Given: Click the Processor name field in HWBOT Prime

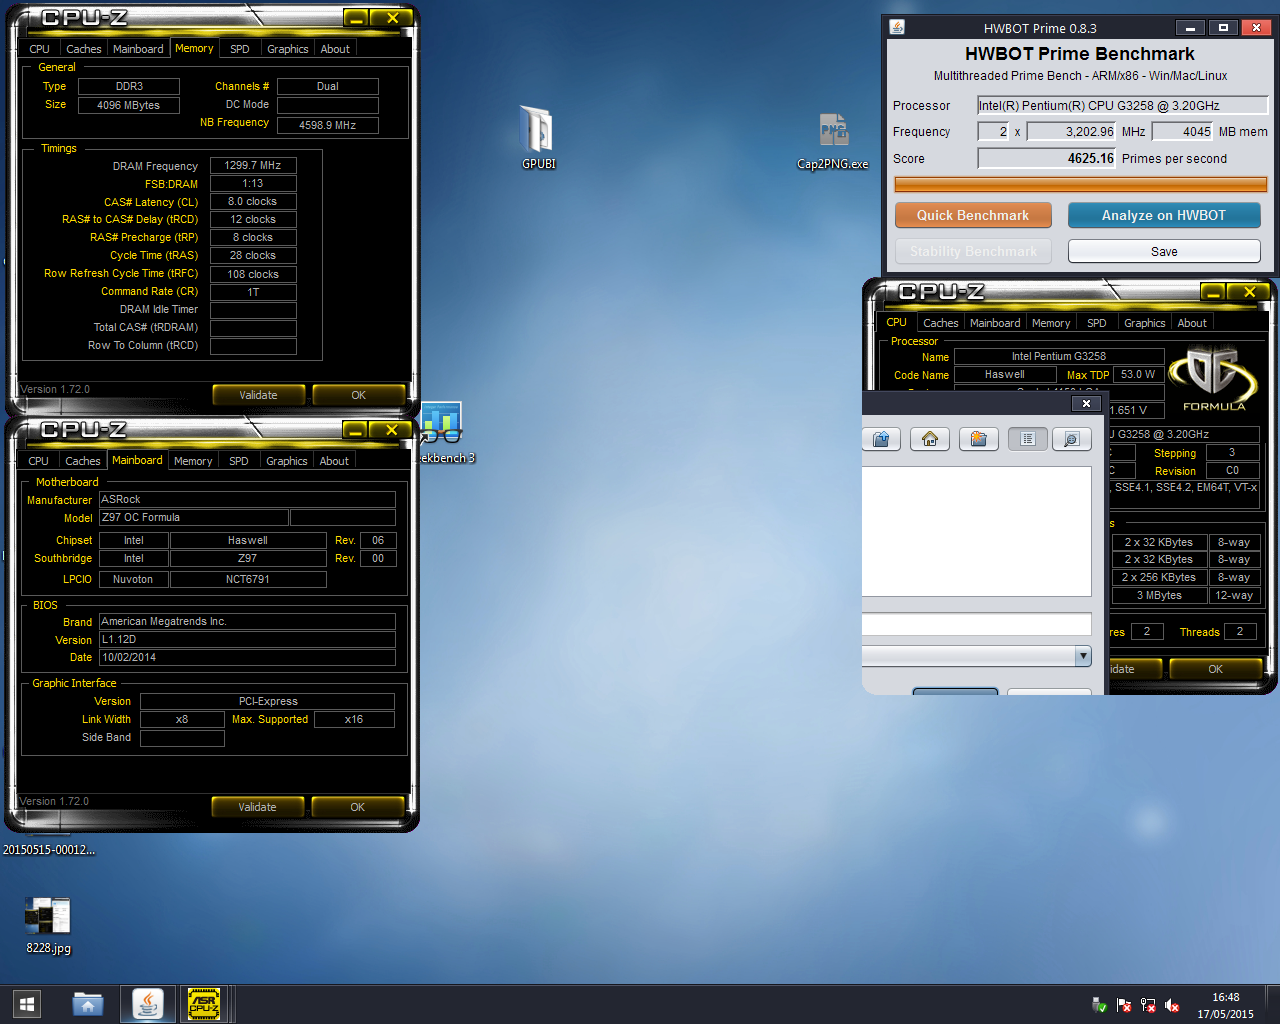Looking at the screenshot, I should [1122, 105].
